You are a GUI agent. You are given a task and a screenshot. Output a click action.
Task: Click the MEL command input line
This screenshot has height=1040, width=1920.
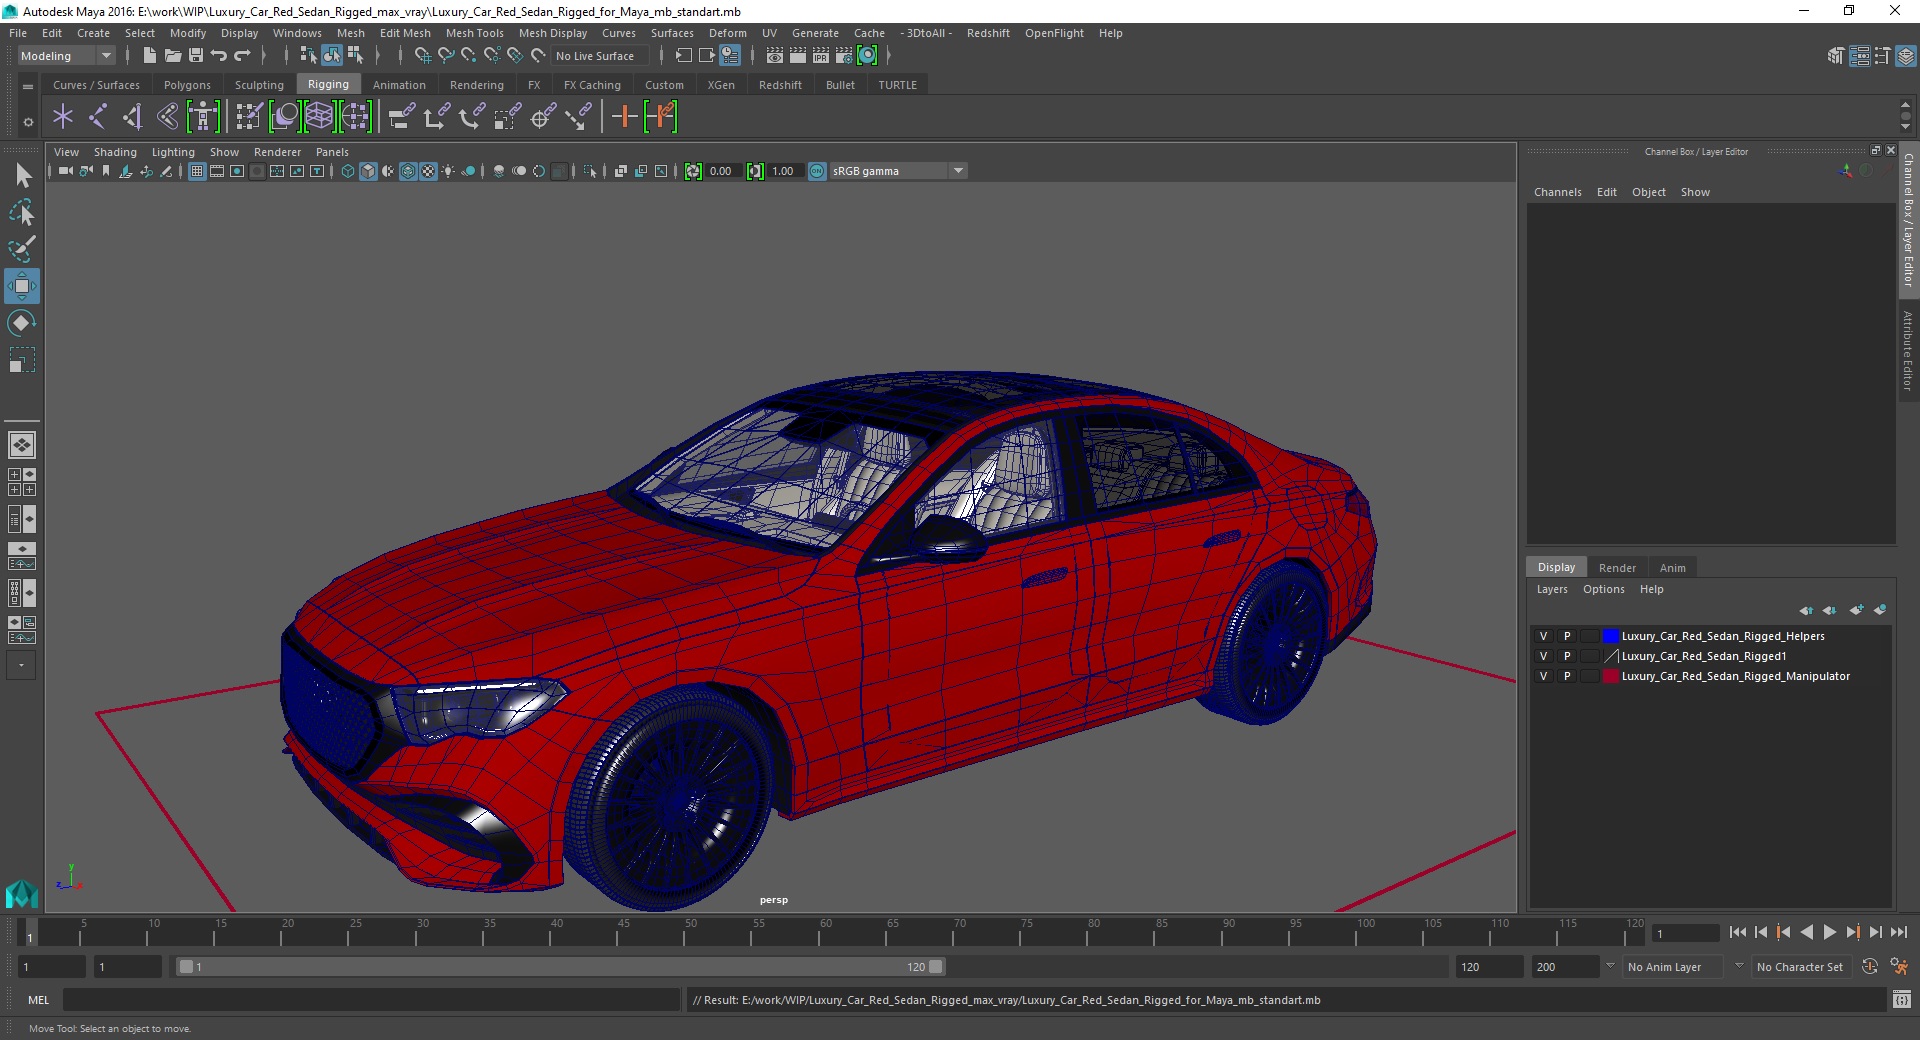pos(372,1000)
